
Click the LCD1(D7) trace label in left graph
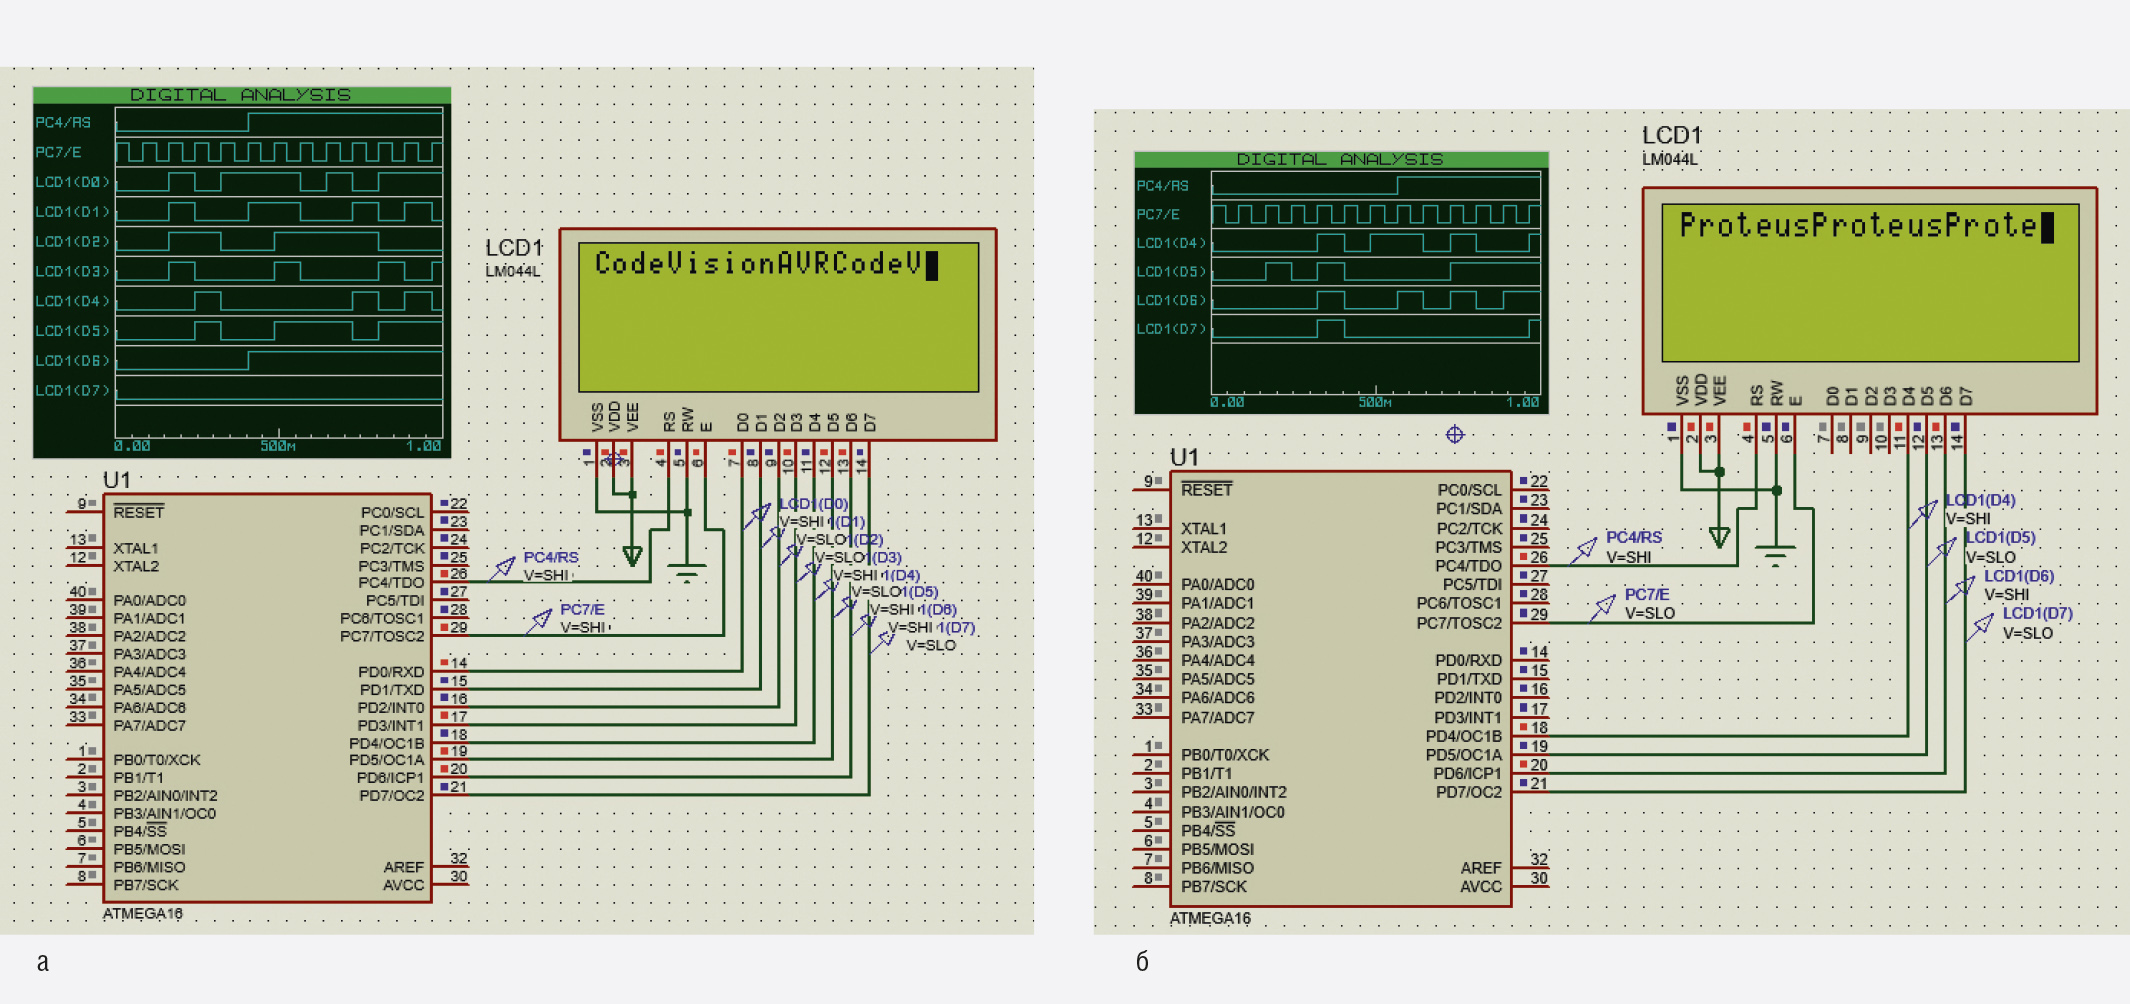[x=72, y=390]
